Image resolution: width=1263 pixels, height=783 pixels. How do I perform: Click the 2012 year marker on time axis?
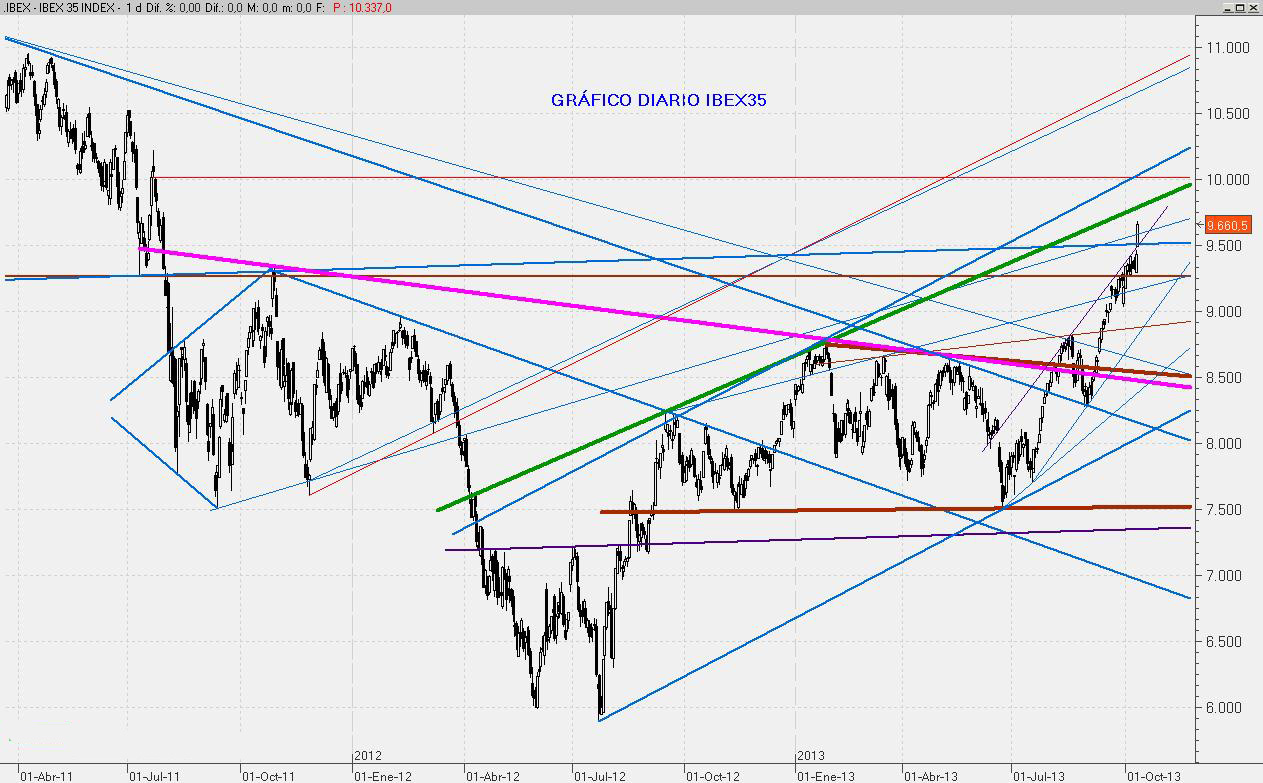point(369,756)
